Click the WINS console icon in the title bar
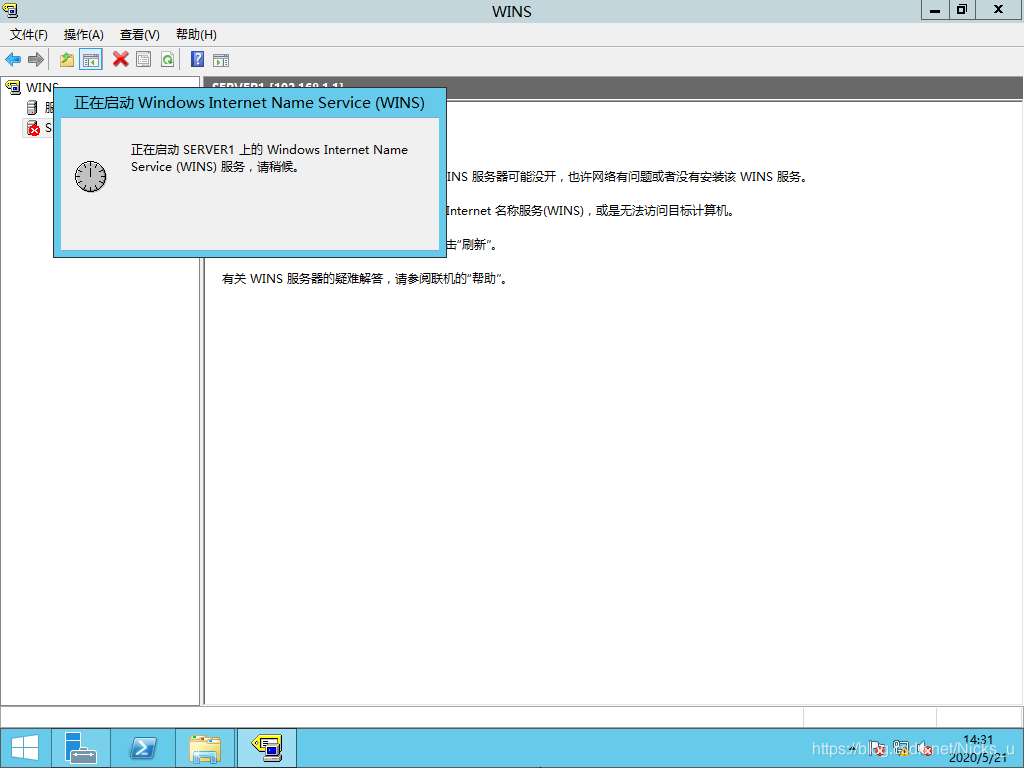 [x=10, y=10]
